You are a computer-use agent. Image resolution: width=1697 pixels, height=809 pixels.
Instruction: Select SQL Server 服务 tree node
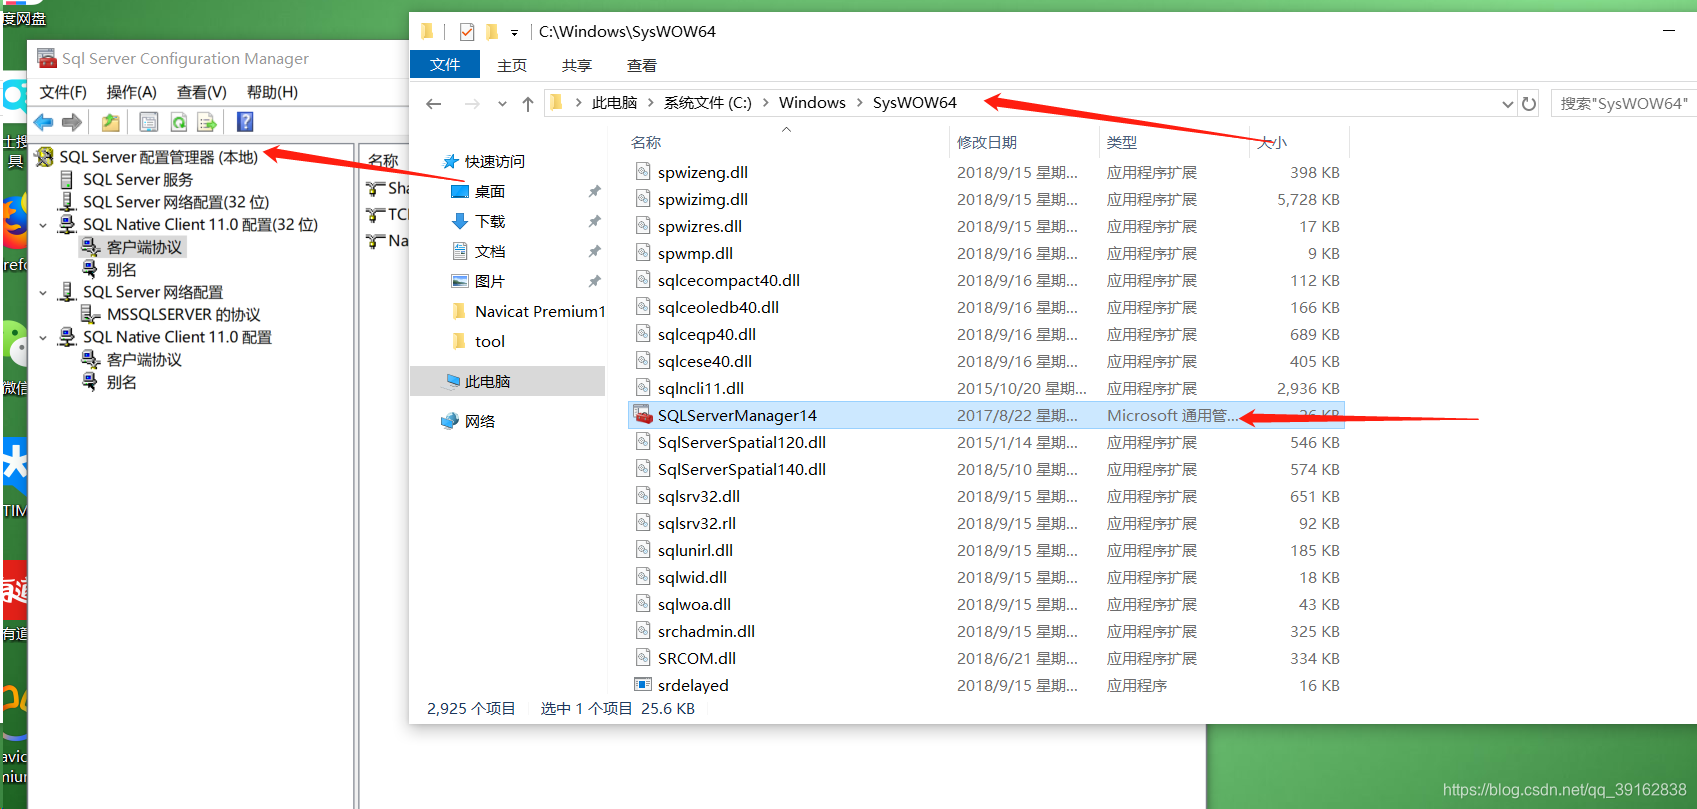point(138,179)
